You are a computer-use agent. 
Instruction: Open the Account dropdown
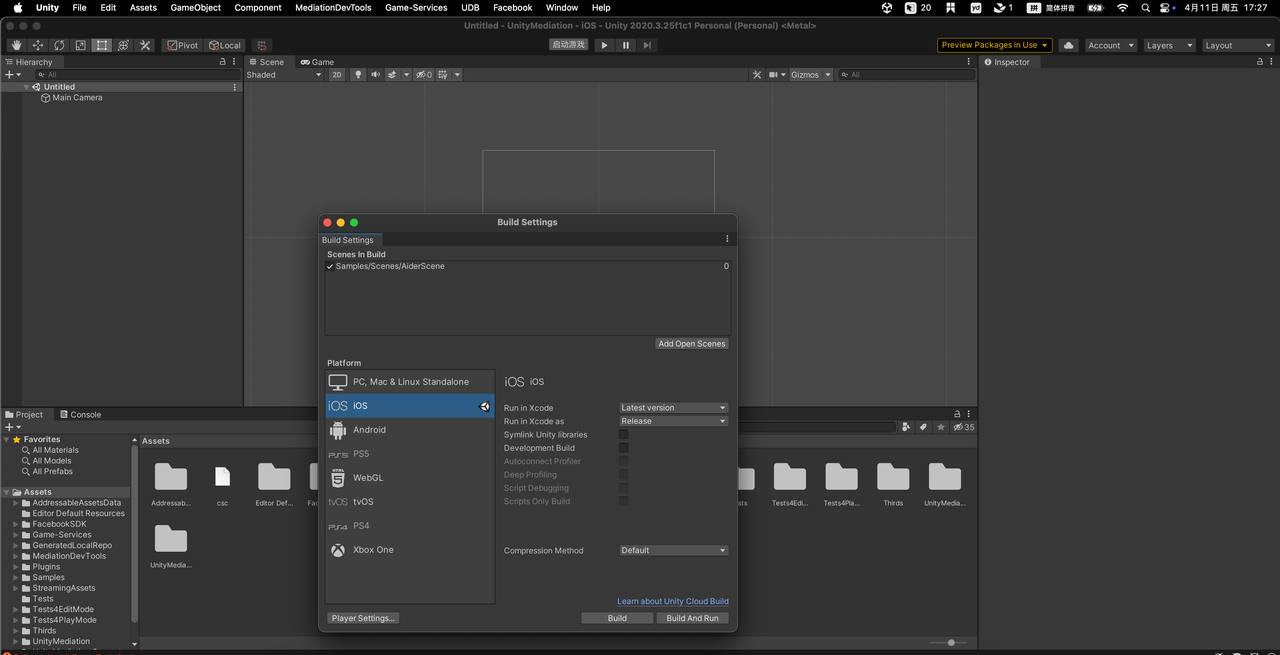pyautogui.click(x=1110, y=45)
